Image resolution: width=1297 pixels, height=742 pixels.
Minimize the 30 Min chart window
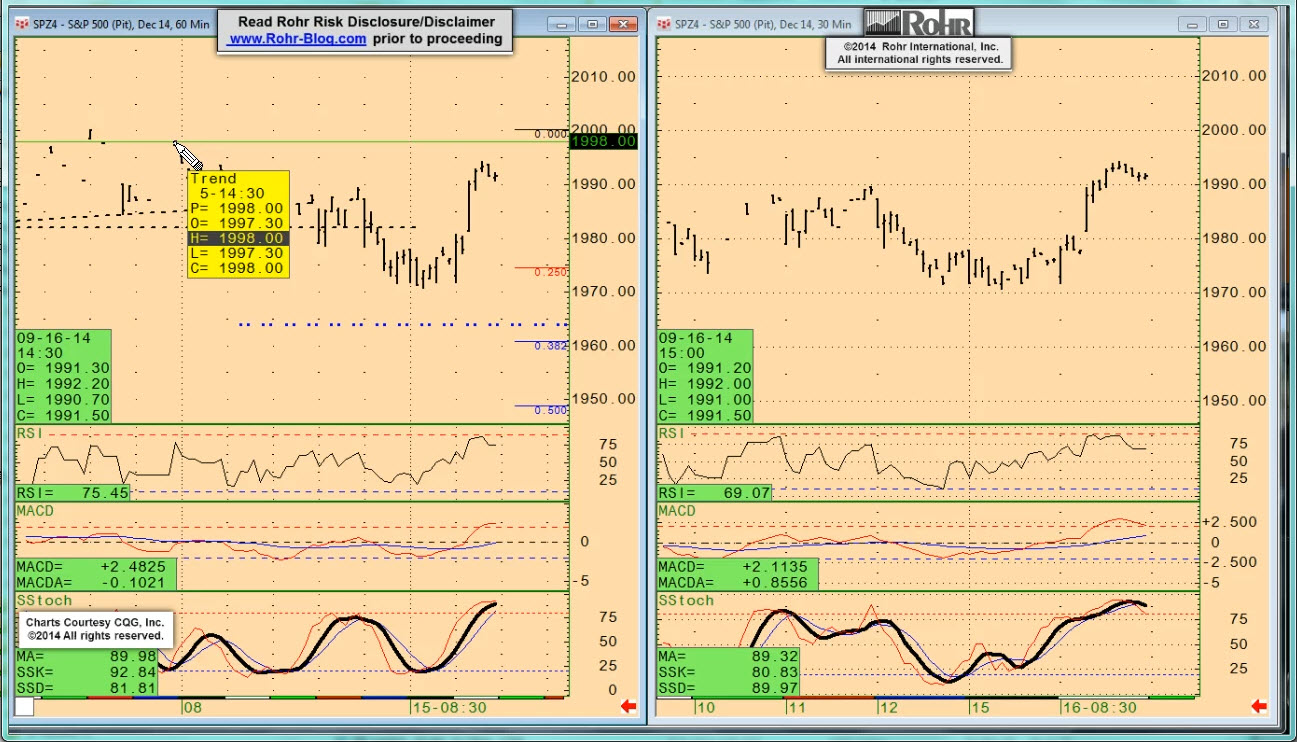[1194, 24]
